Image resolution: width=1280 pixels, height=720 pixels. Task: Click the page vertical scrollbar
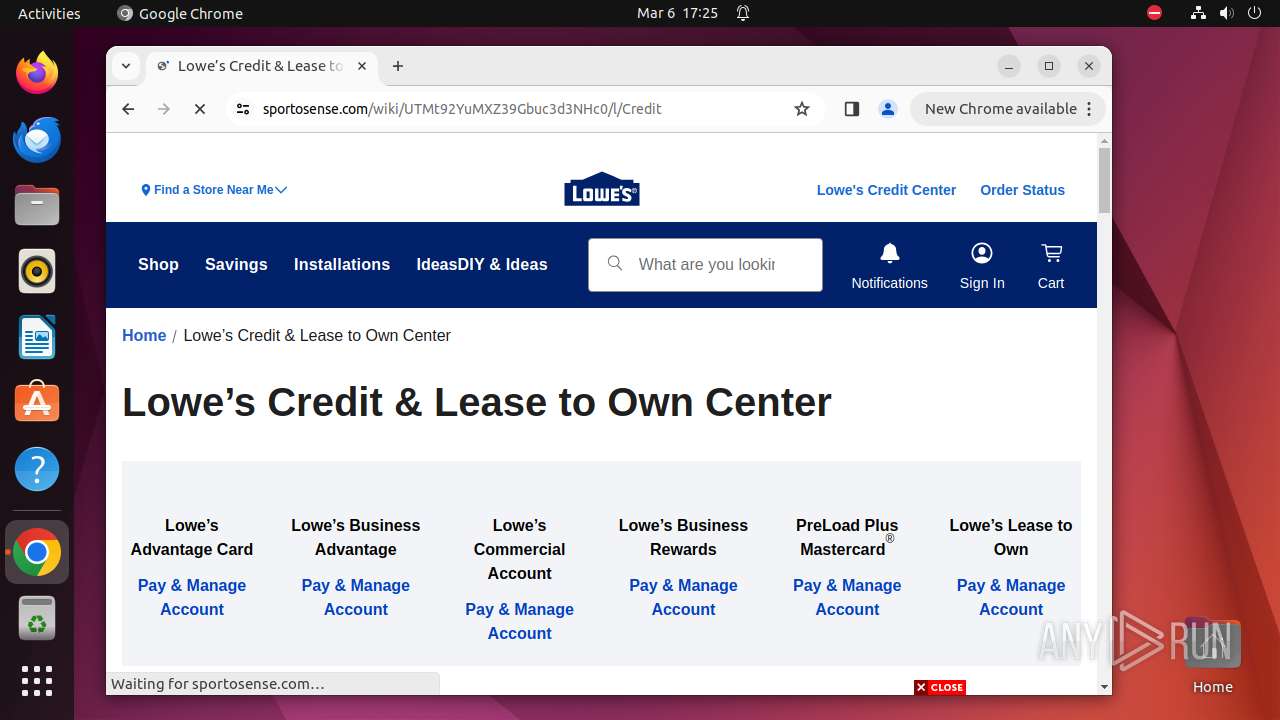tap(1104, 180)
